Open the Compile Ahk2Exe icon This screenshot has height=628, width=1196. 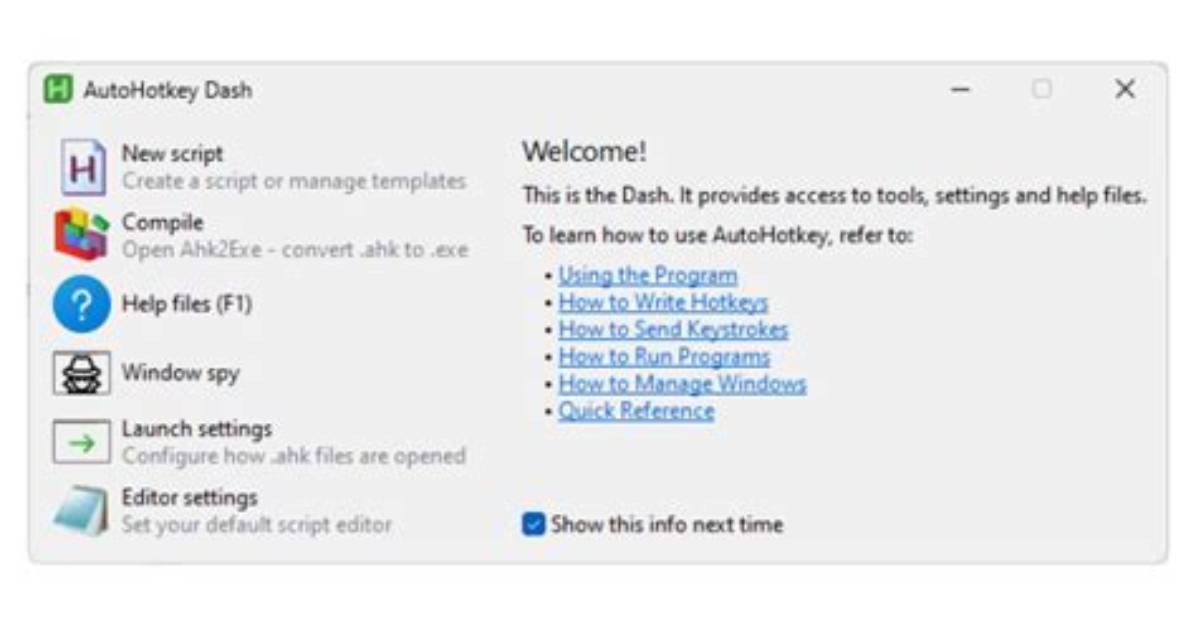tap(81, 234)
